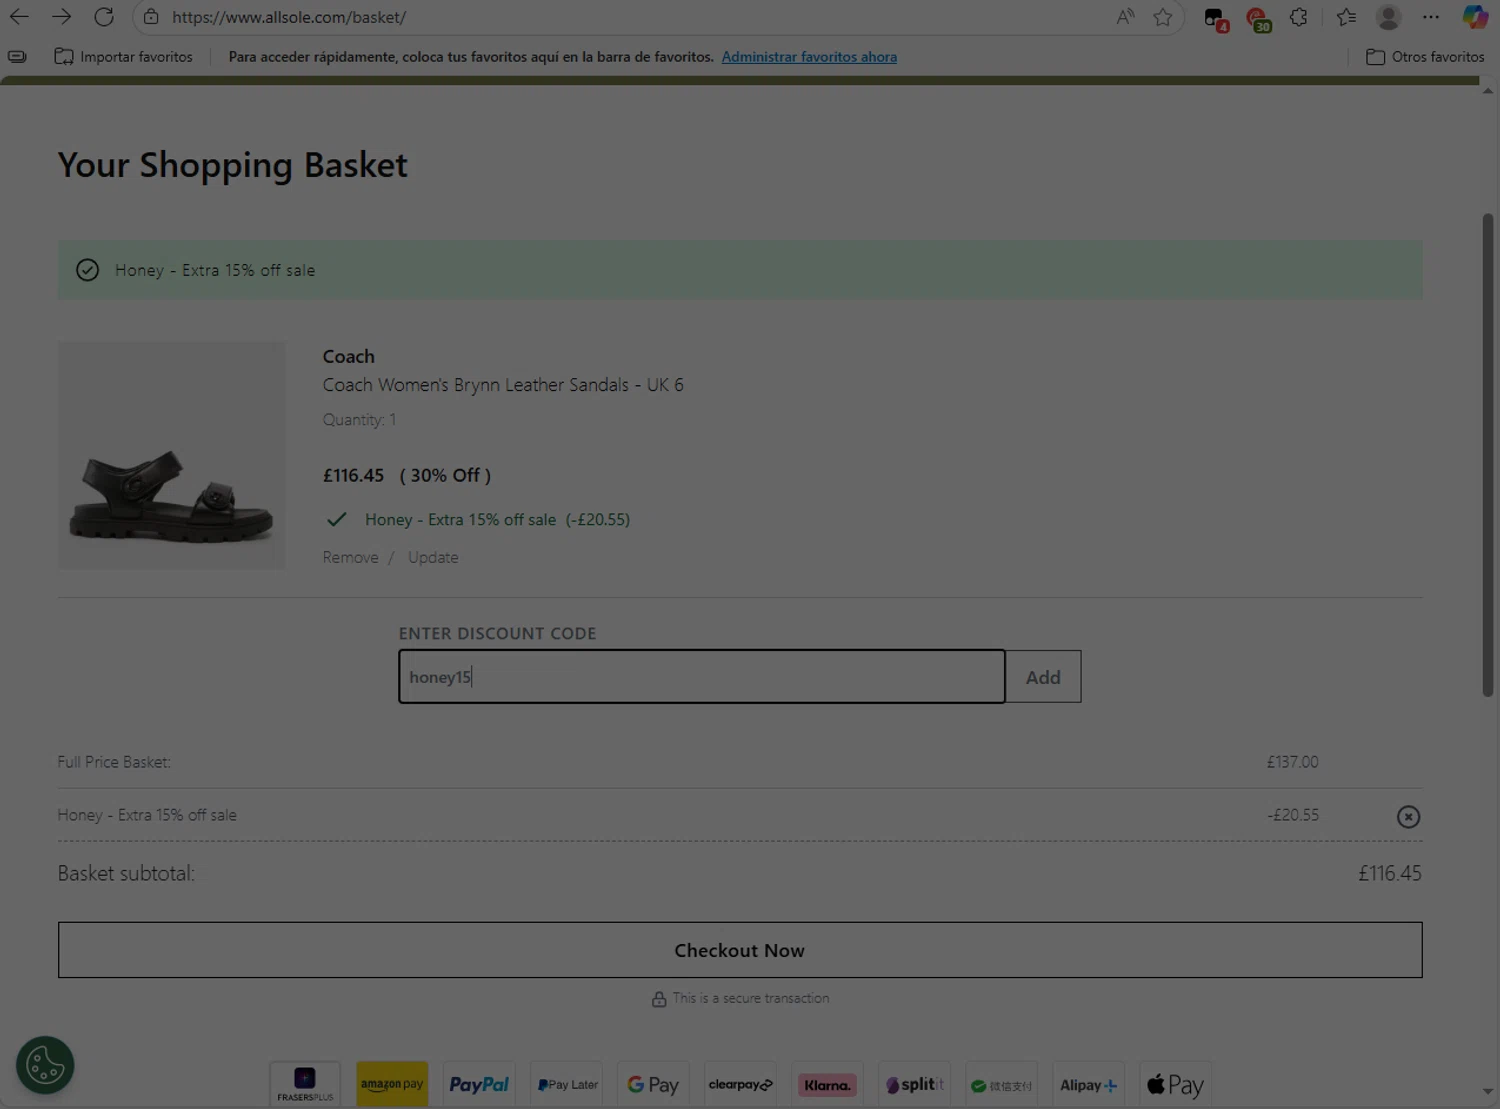Click the address bar URL
Viewport: 1500px width, 1109px height.
tap(289, 17)
